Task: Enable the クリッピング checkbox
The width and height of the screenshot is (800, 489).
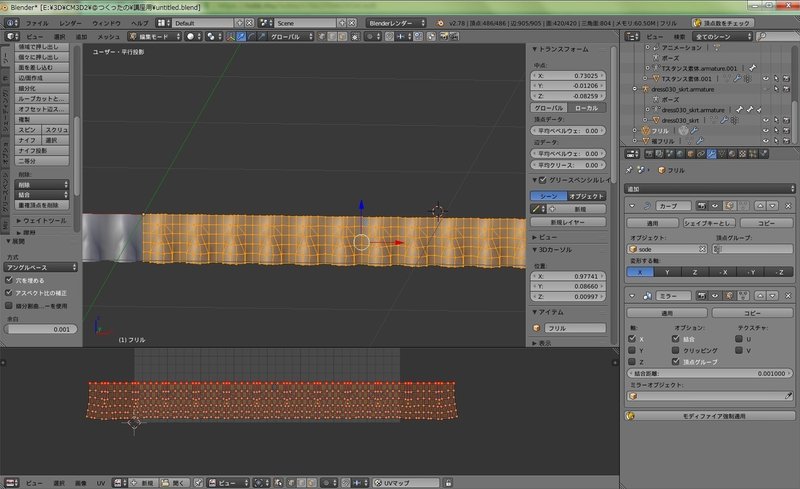Action: click(676, 350)
